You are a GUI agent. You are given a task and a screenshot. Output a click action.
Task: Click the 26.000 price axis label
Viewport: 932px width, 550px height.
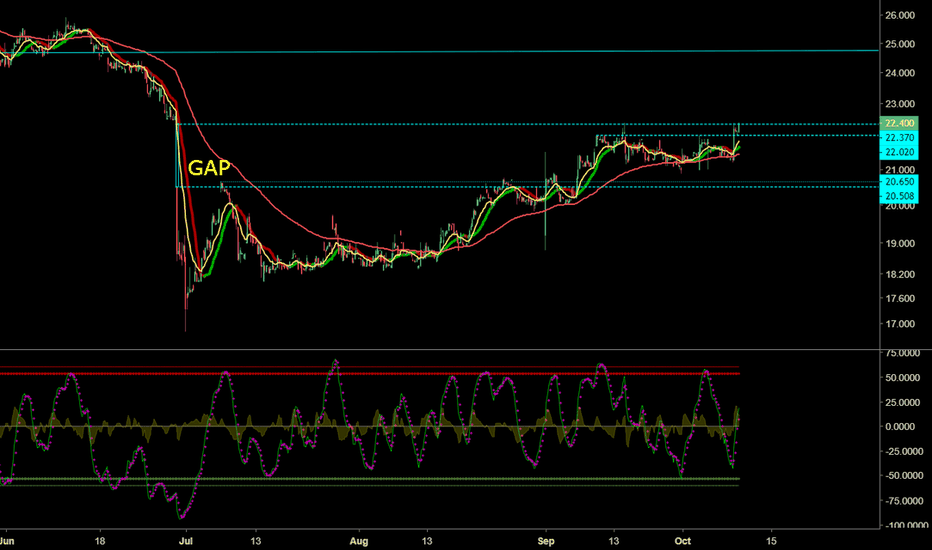tap(900, 15)
